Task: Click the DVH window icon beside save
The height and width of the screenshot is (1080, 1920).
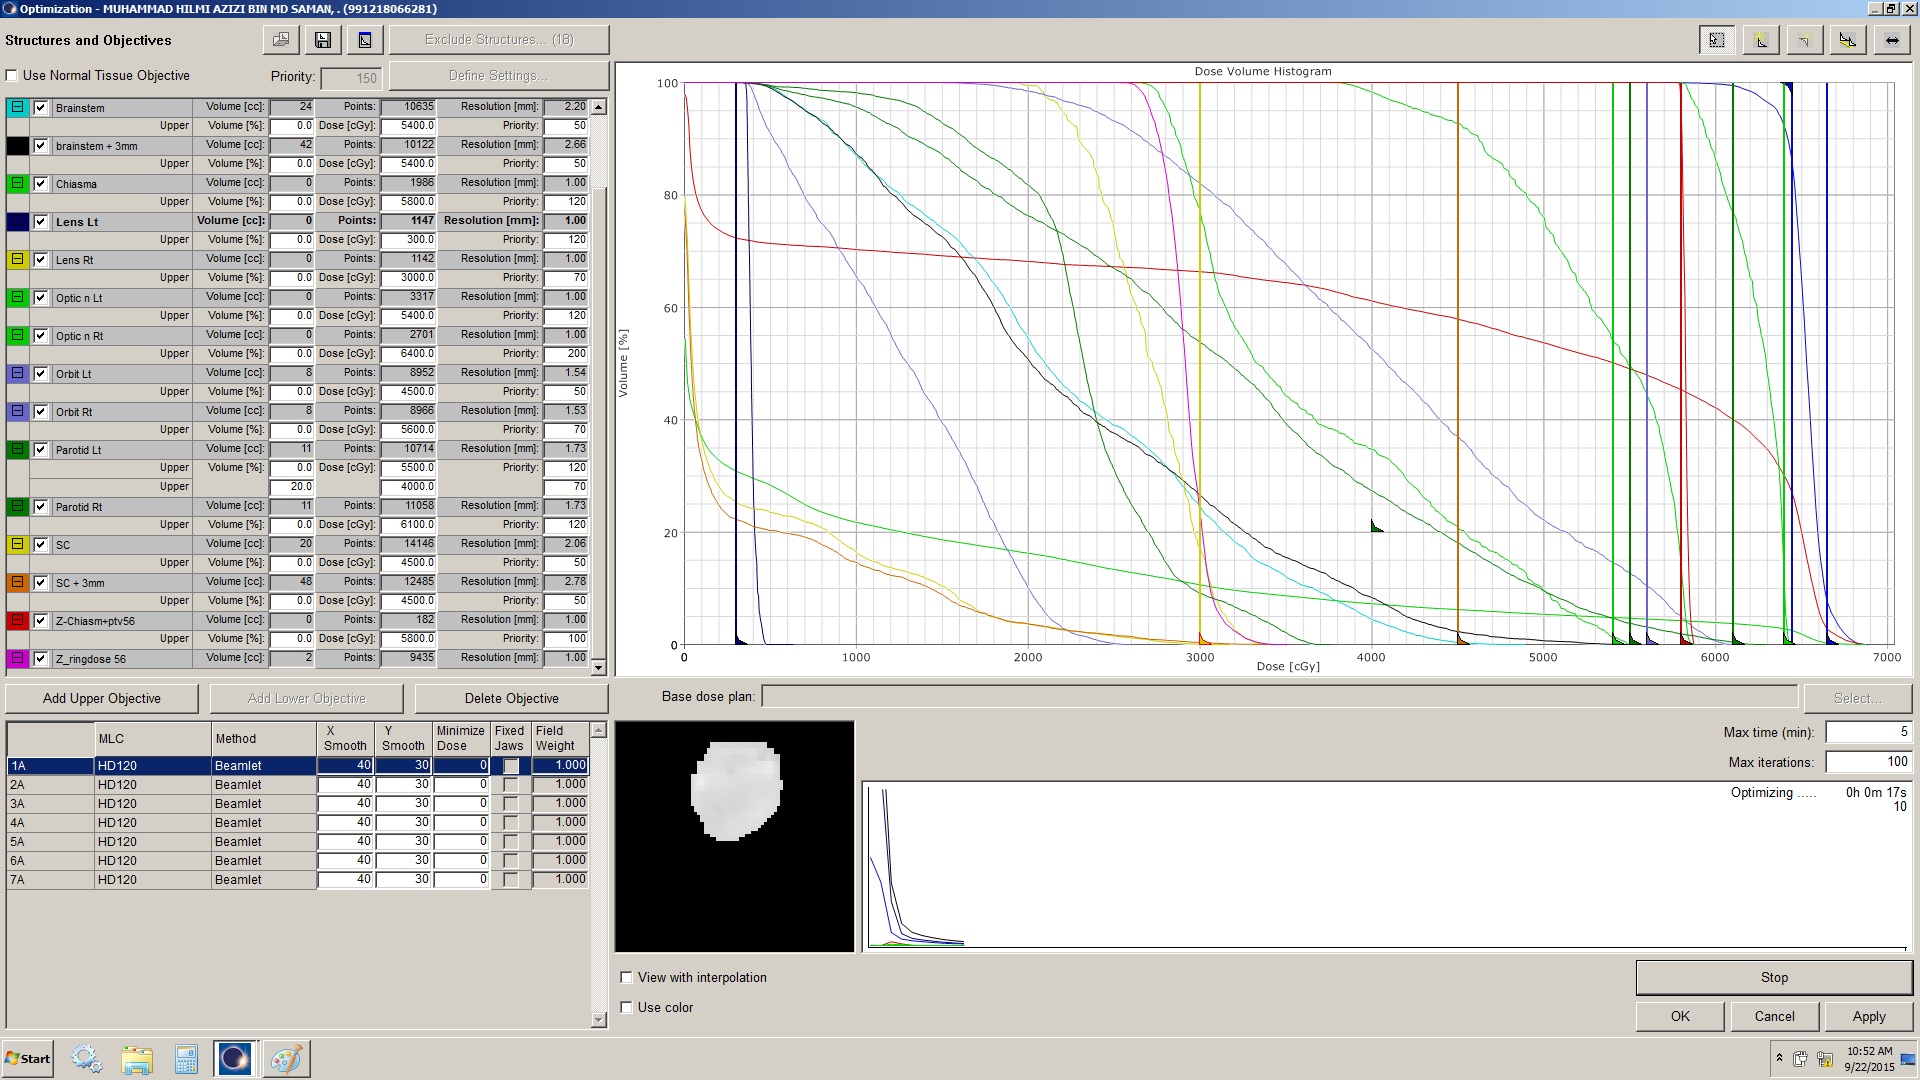Action: click(365, 40)
